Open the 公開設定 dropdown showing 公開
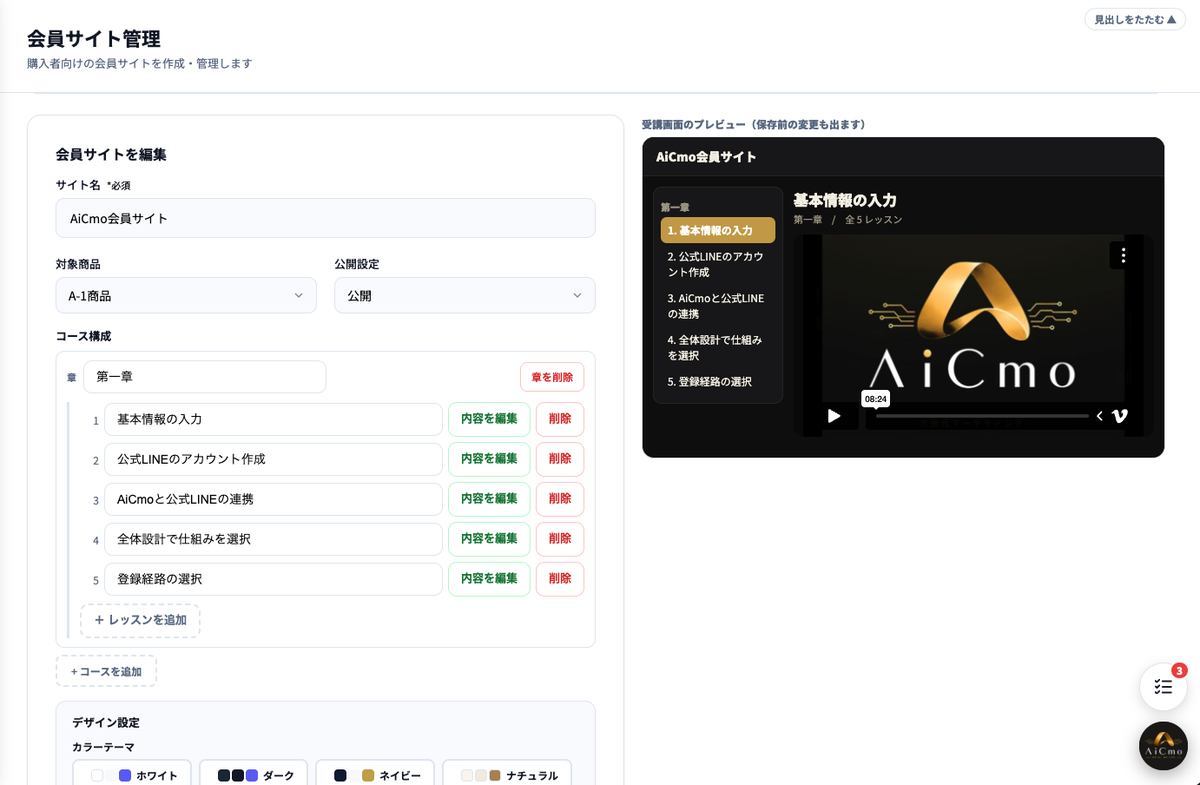This screenshot has width=1200, height=785. pyautogui.click(x=465, y=295)
